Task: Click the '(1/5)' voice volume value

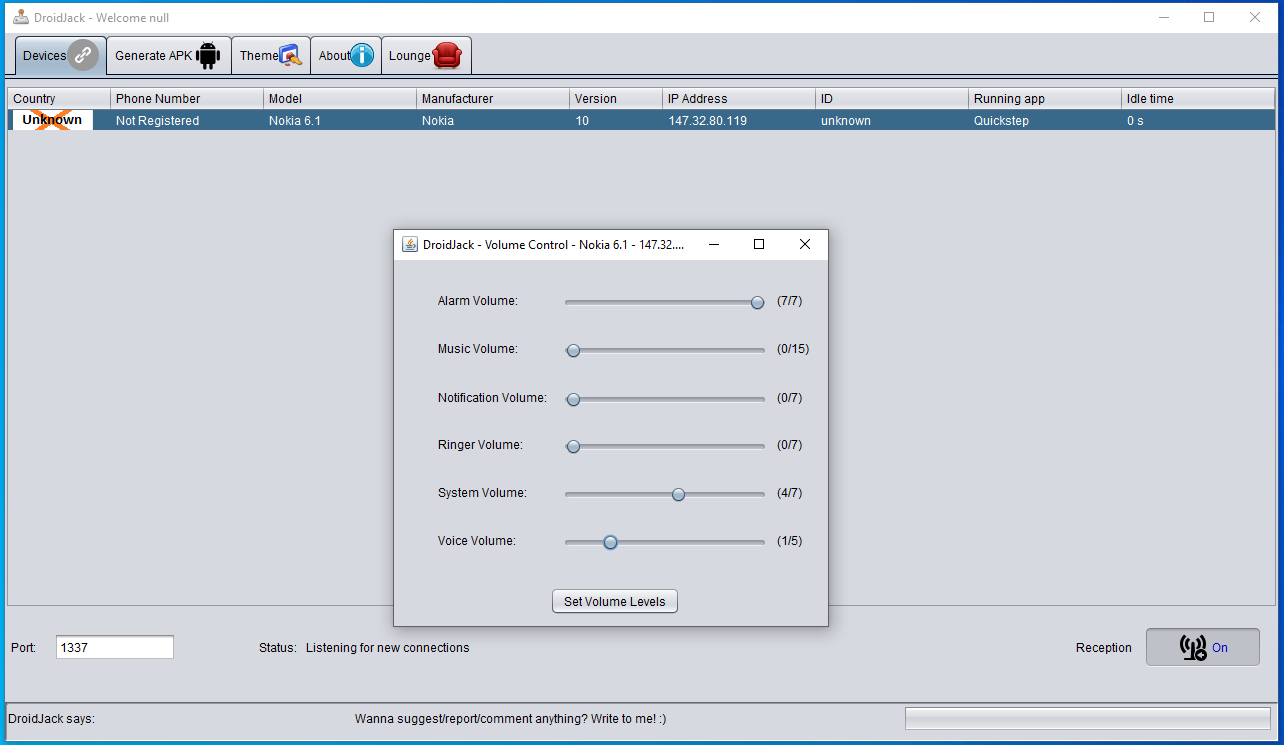Action: click(790, 541)
